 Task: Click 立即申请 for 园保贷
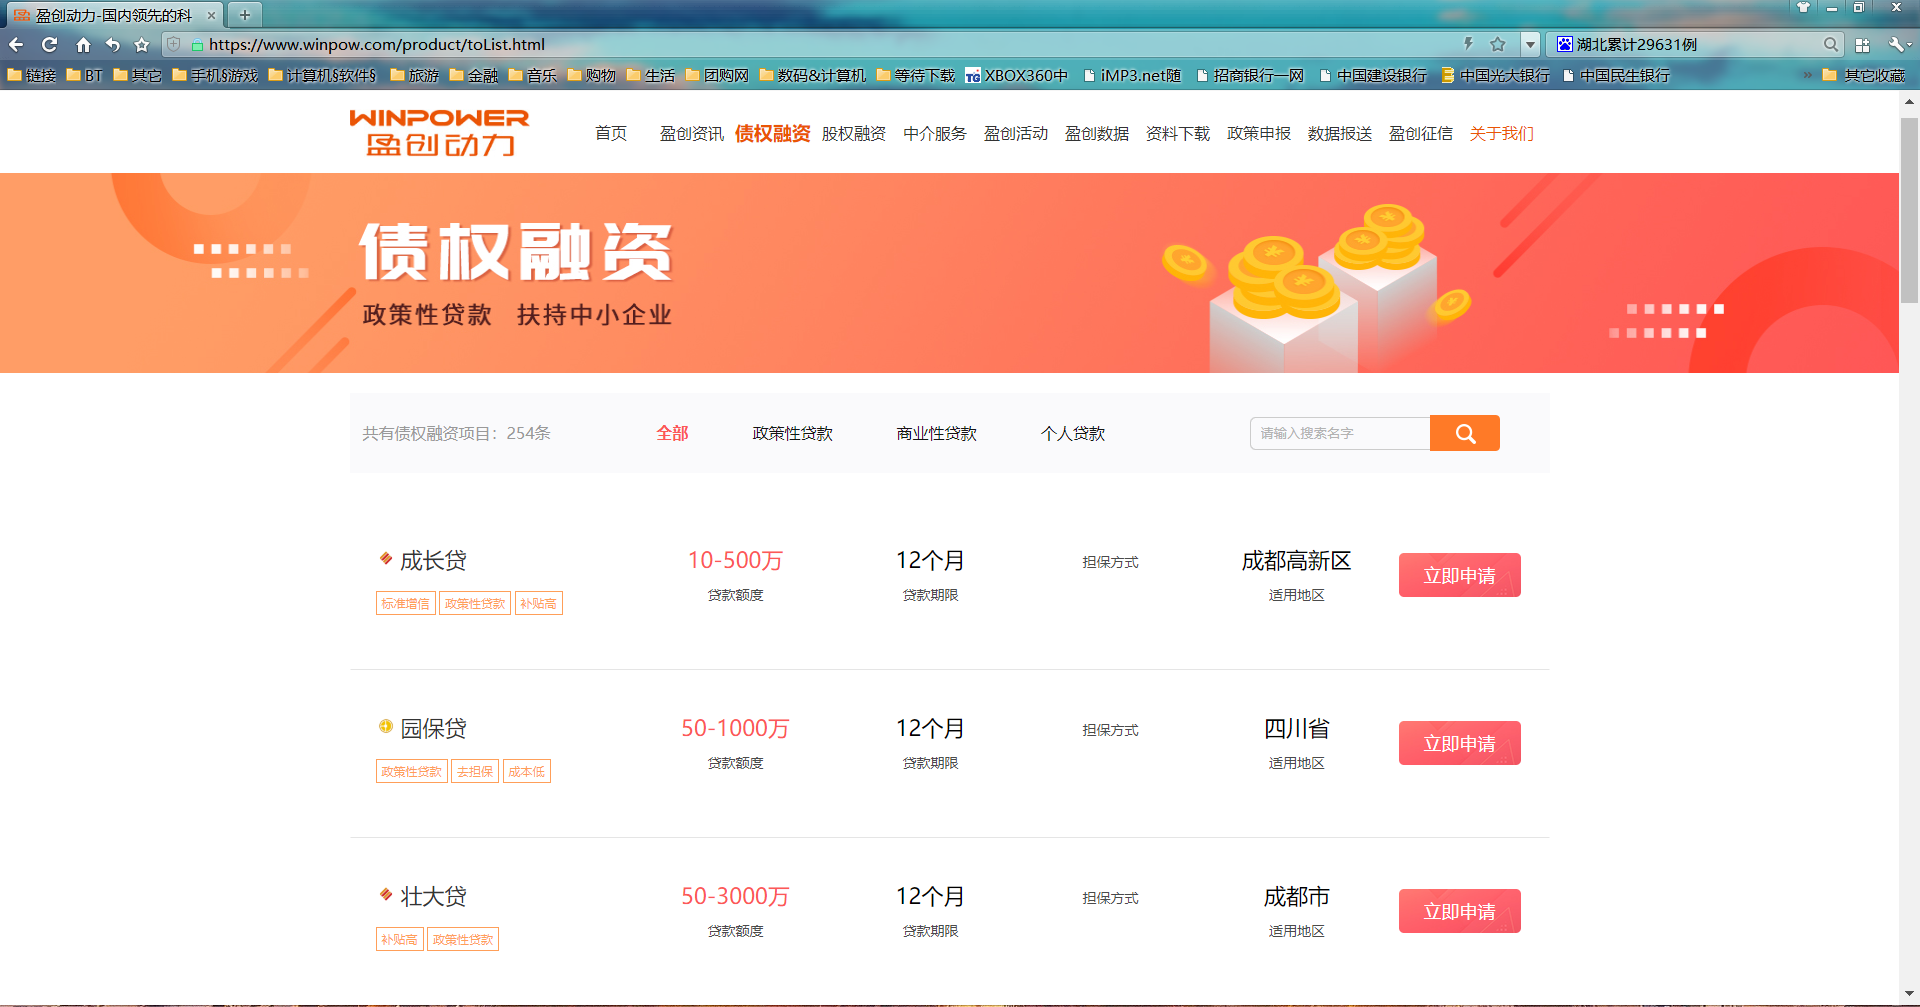(x=1460, y=743)
